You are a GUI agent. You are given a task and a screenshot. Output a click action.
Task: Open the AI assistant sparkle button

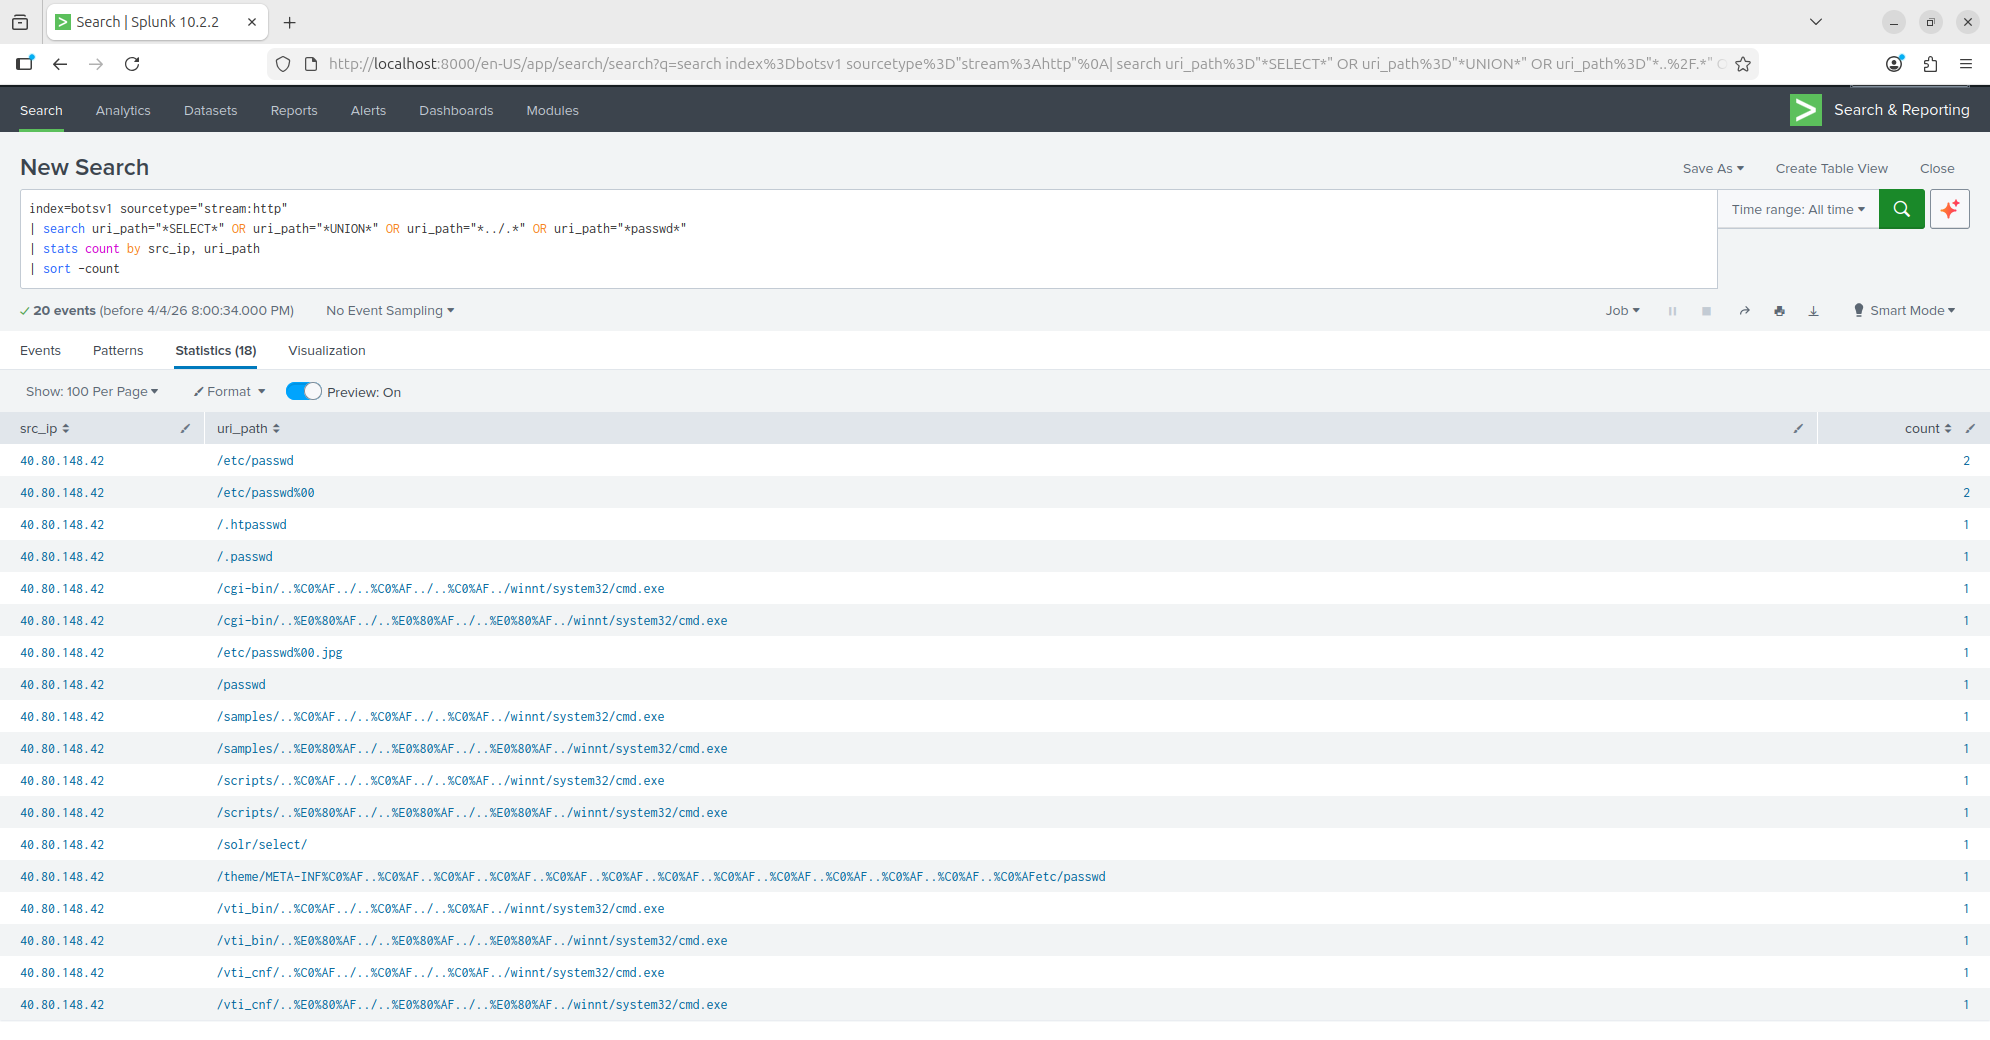point(1949,209)
